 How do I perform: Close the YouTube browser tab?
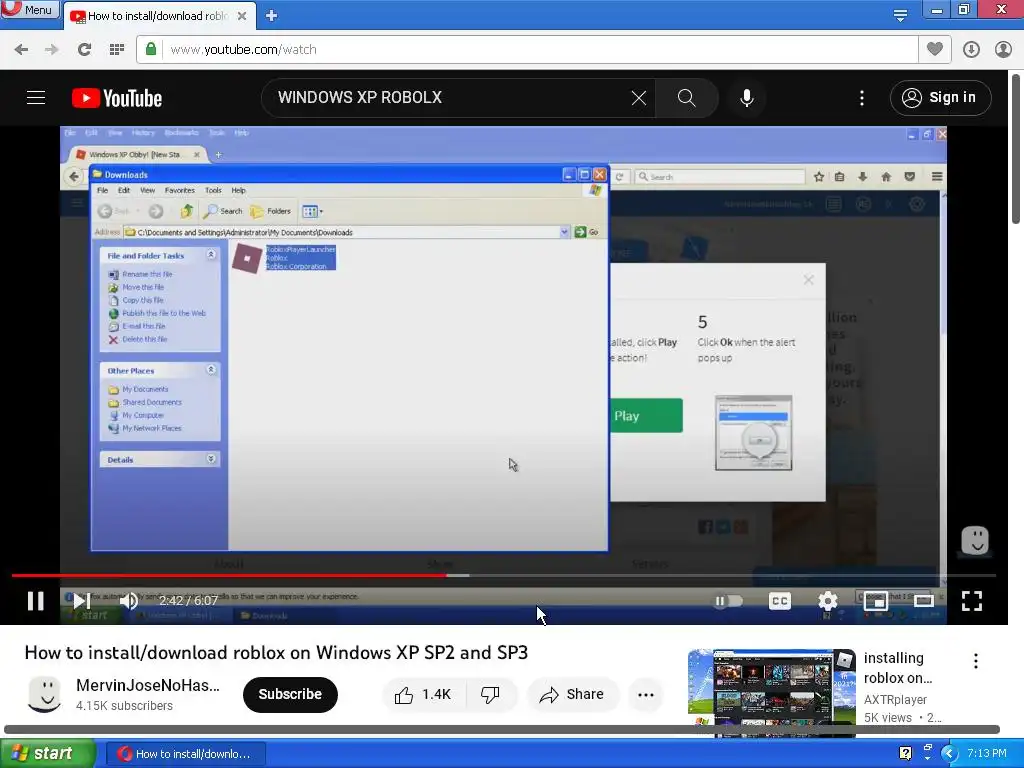(x=242, y=16)
